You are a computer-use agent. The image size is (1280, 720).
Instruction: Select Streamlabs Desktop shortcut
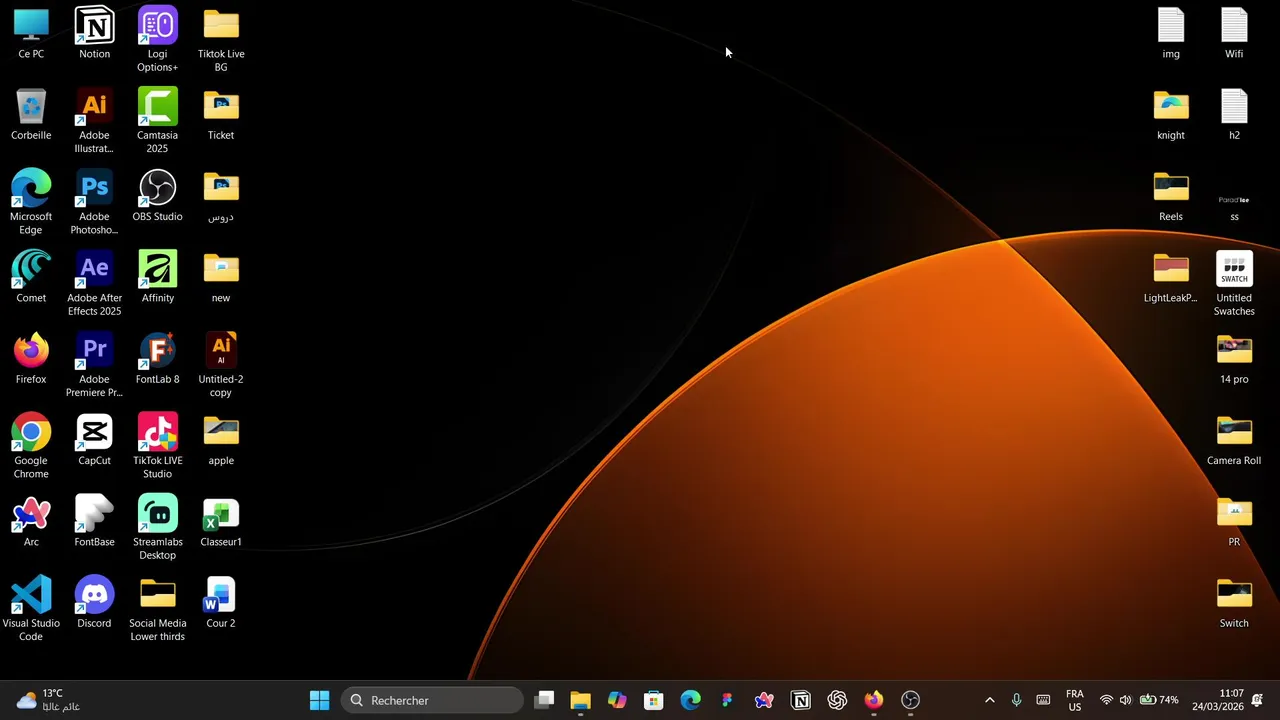point(157,526)
